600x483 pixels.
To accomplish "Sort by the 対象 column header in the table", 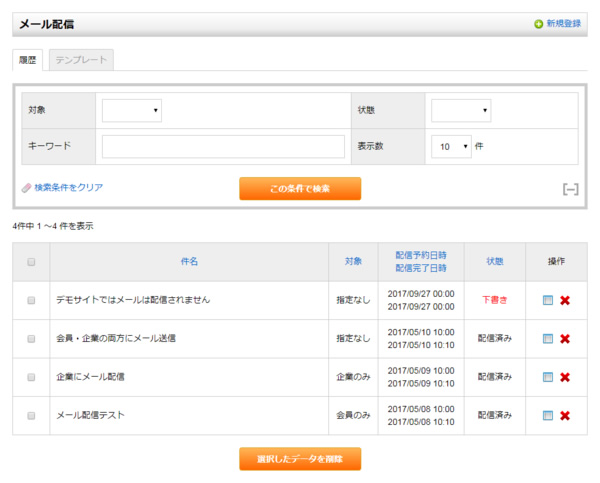I will pyautogui.click(x=353, y=261).
